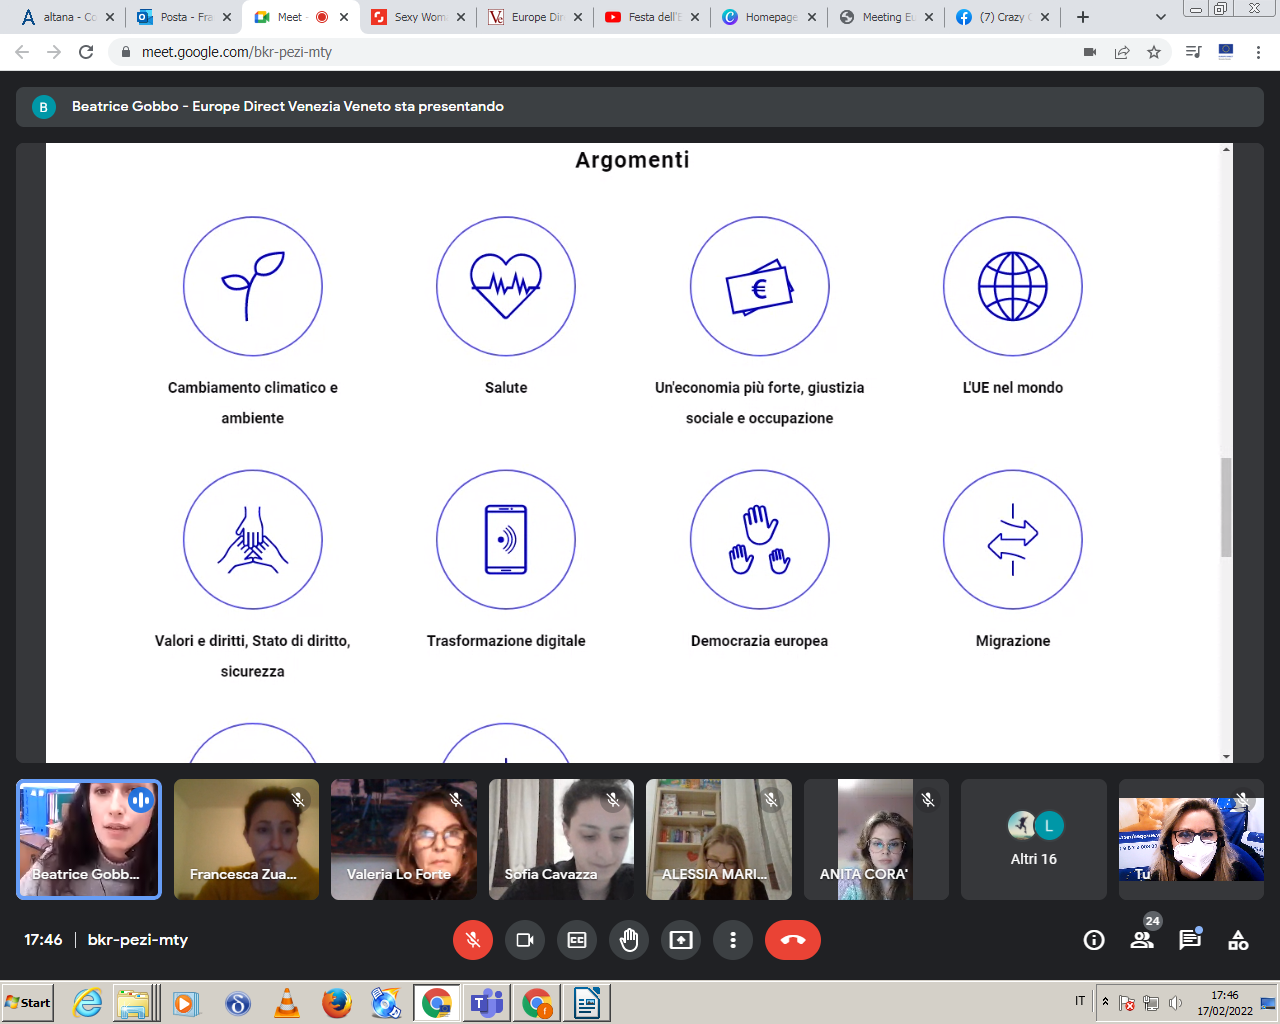Image resolution: width=1280 pixels, height=1024 pixels.
Task: Click the presentation scrollbar's up arrow
Action: (x=1226, y=149)
